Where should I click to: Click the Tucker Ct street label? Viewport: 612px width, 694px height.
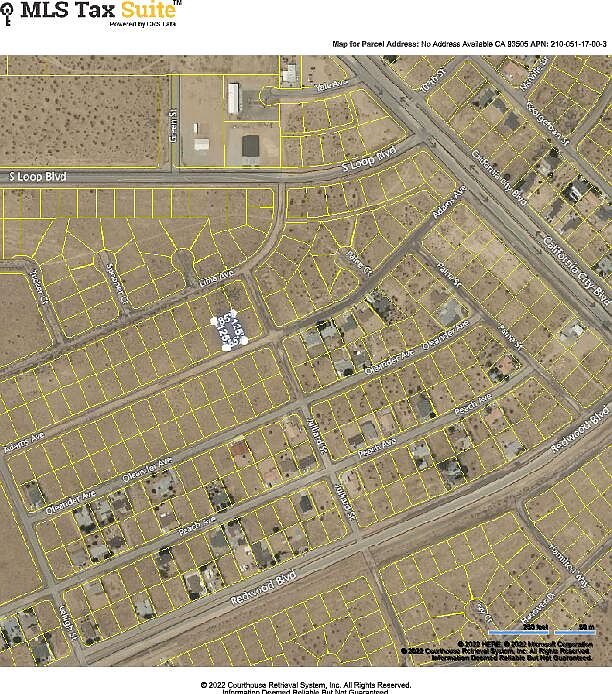pyautogui.click(x=38, y=287)
